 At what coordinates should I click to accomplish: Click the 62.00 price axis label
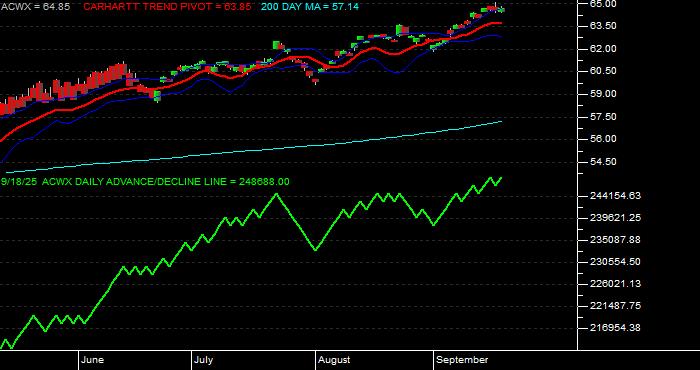tap(602, 49)
